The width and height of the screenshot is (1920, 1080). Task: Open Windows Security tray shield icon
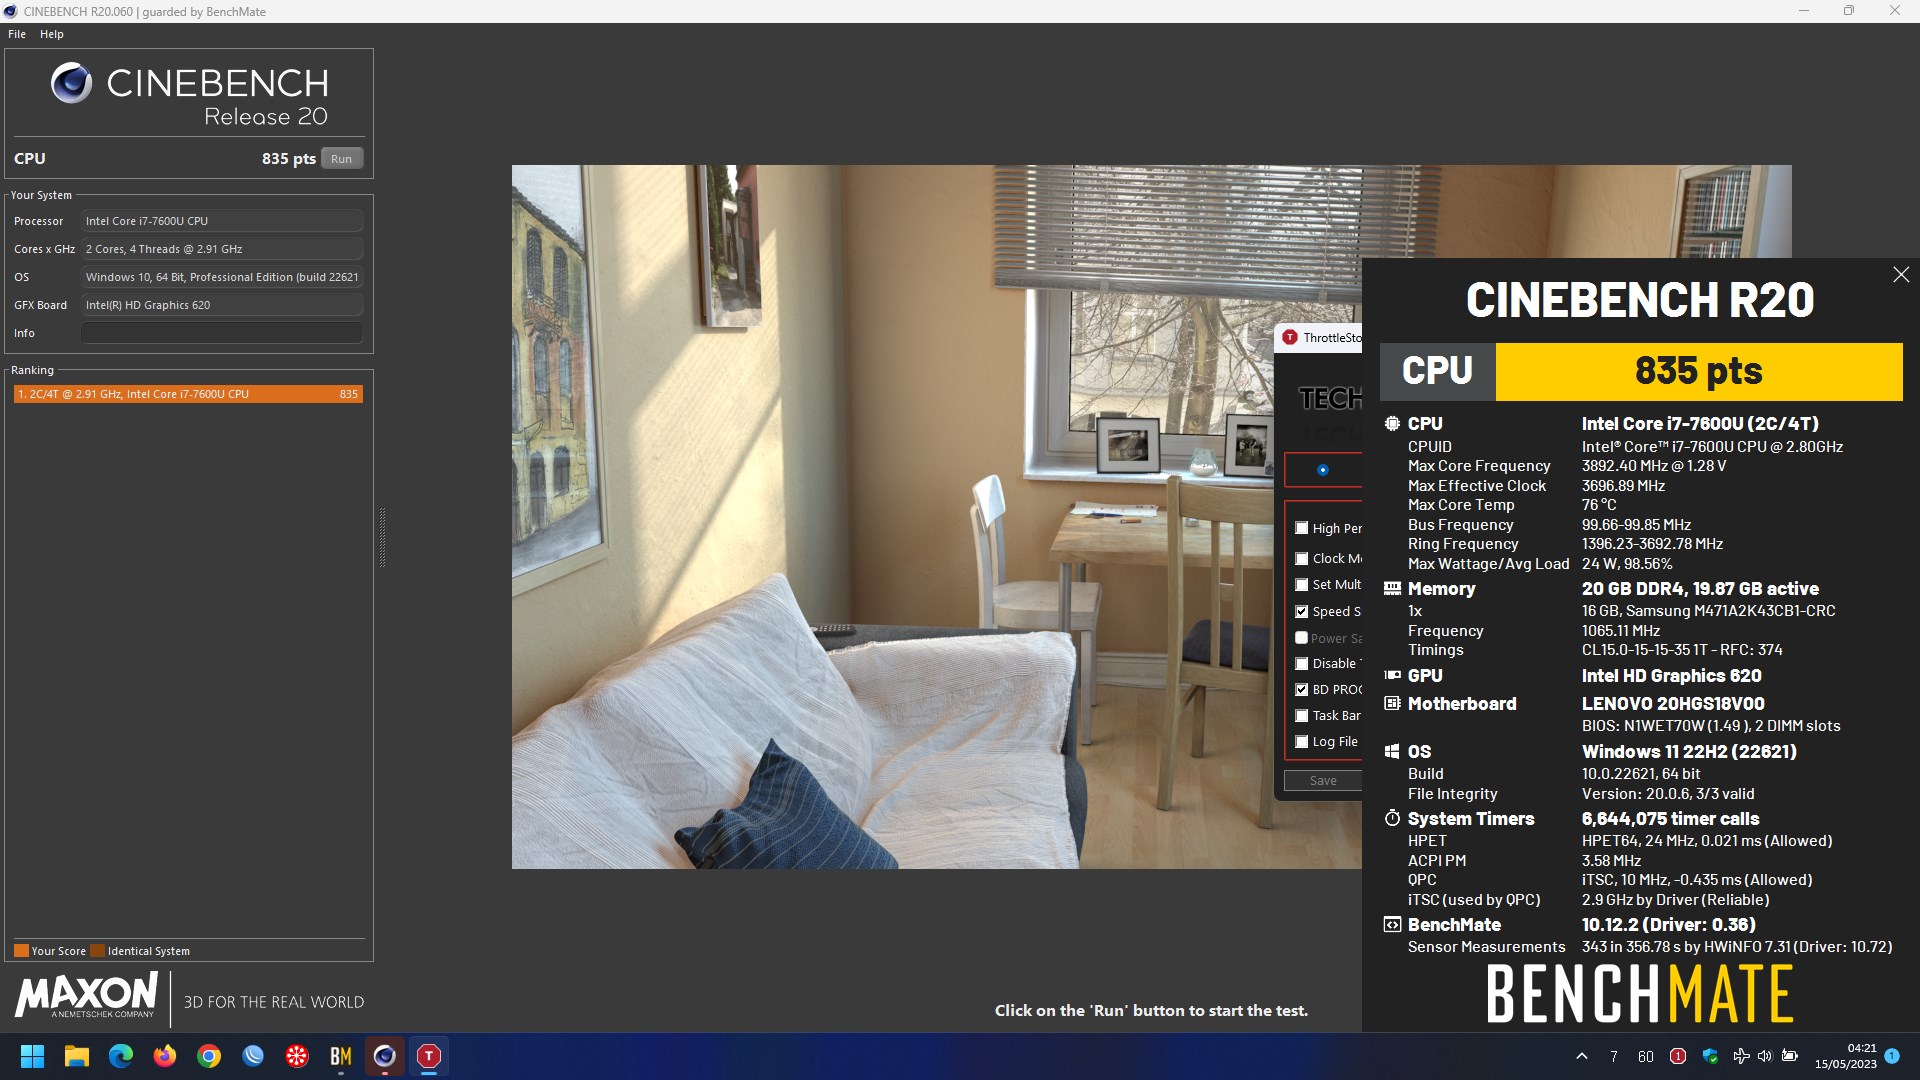click(x=1710, y=1056)
